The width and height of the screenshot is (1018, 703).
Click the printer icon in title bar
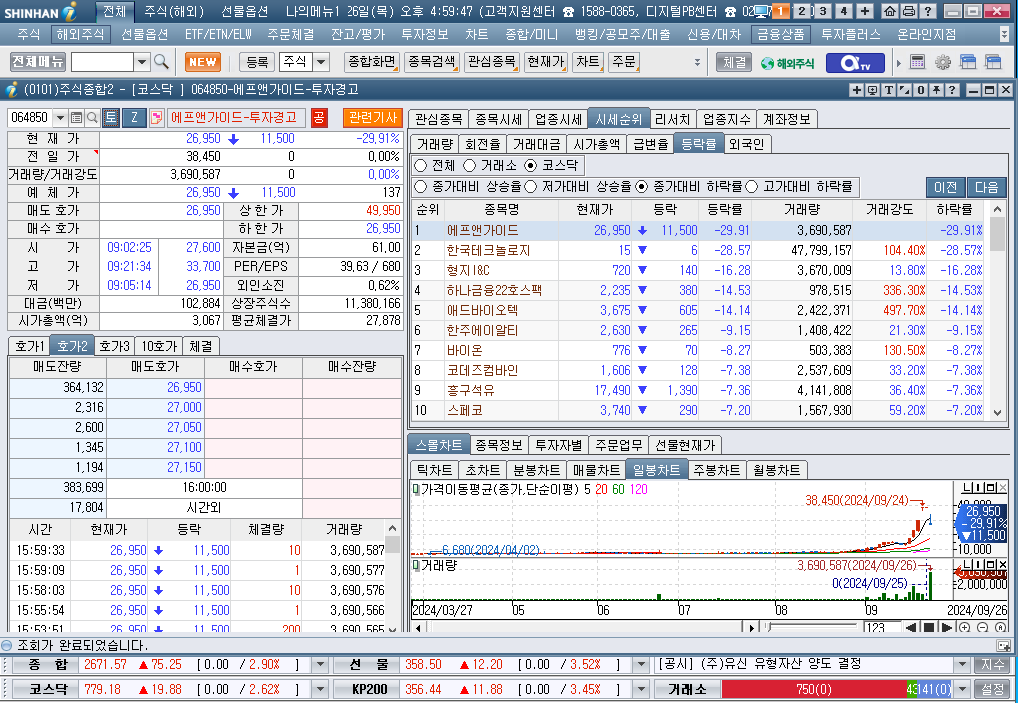coord(909,11)
